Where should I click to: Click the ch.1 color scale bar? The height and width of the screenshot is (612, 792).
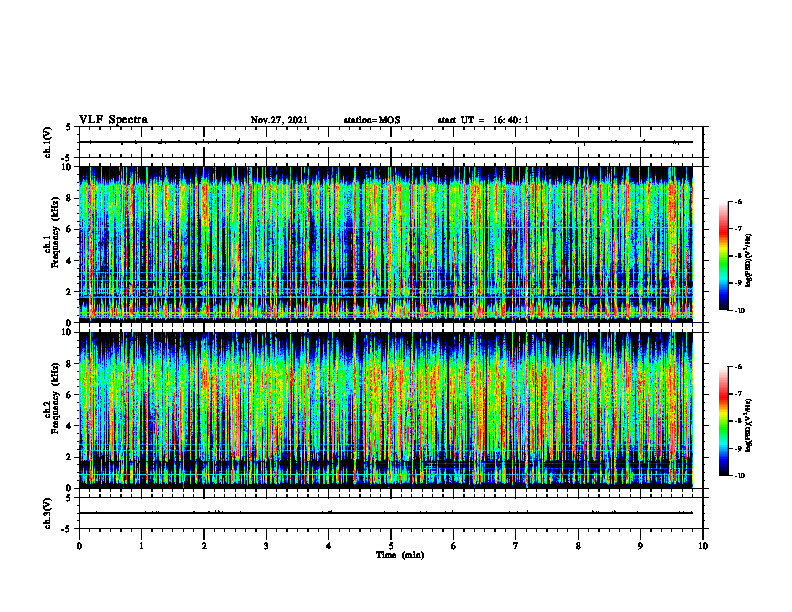(x=723, y=256)
